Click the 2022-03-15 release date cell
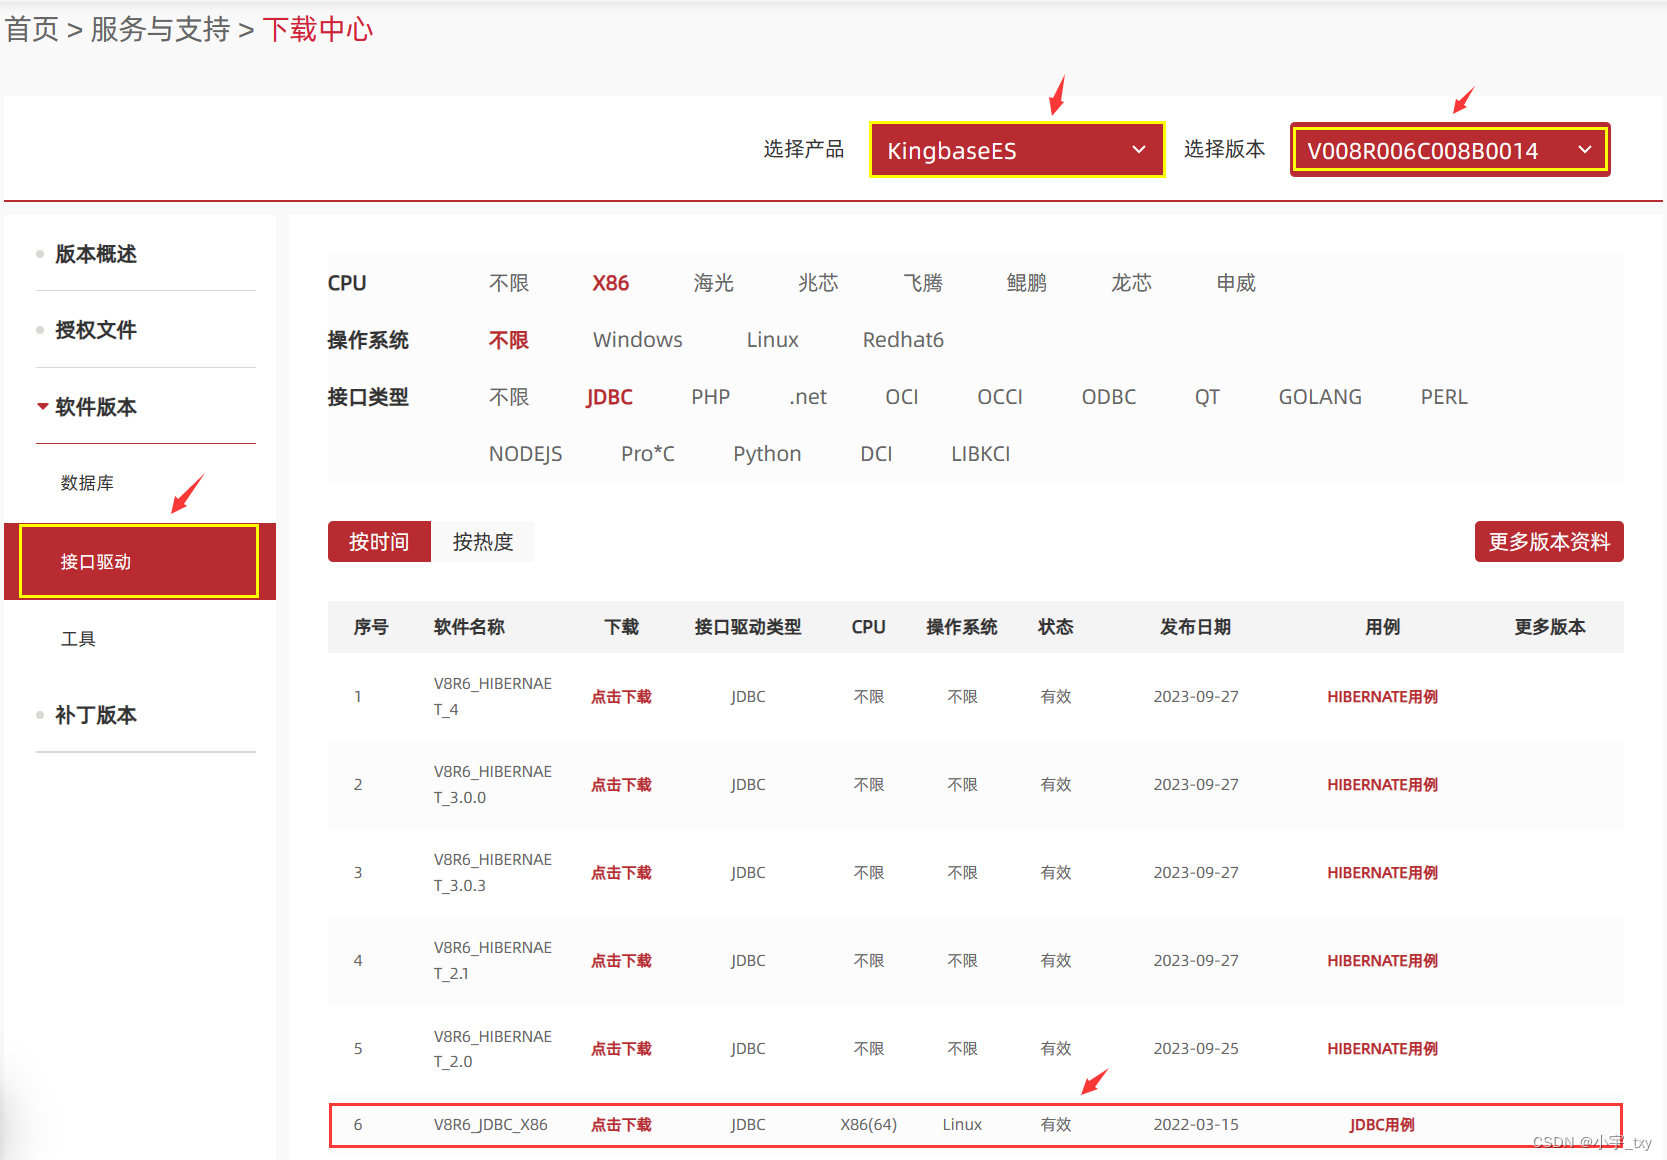Image resolution: width=1667 pixels, height=1160 pixels. click(x=1196, y=1125)
